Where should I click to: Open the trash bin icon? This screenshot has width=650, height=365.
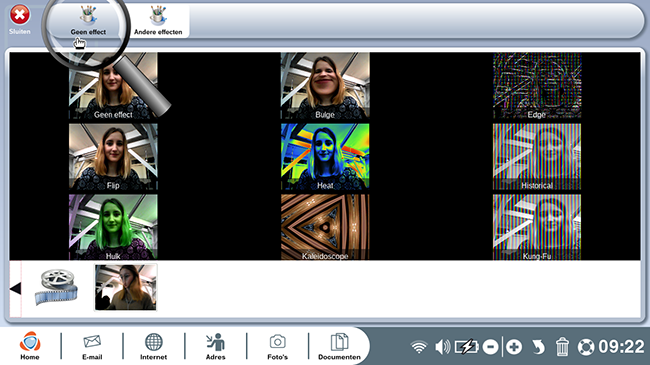click(562, 347)
